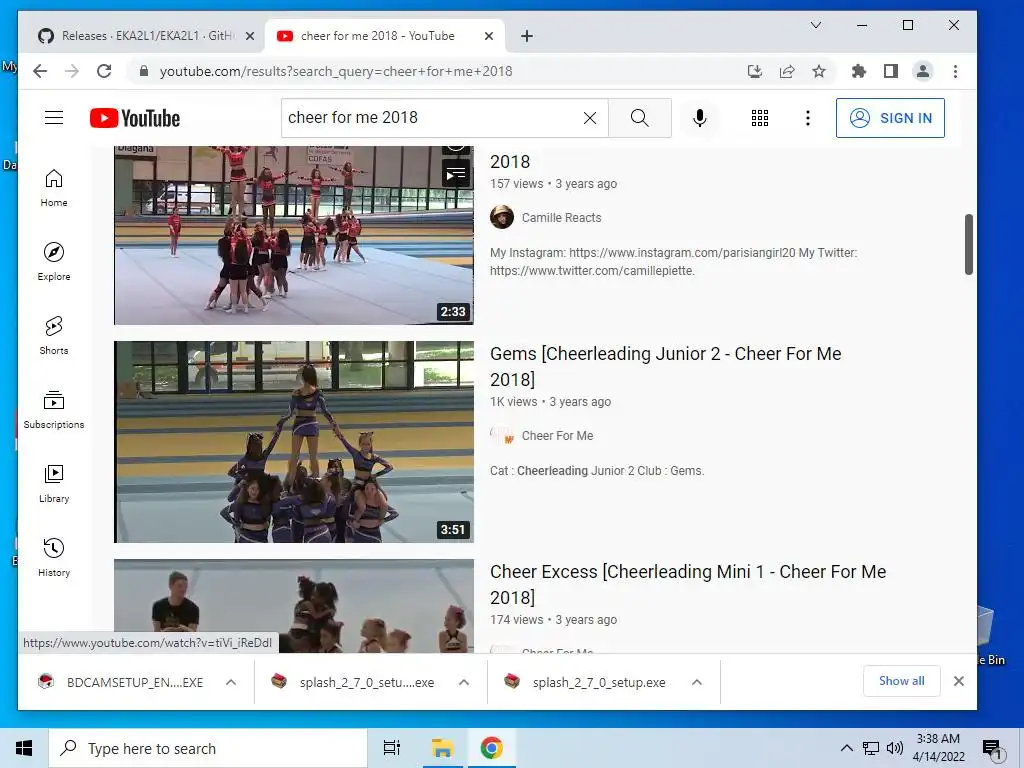This screenshot has width=1024, height=768.
Task: Open the YouTube hamburger guide menu
Action: coord(54,118)
